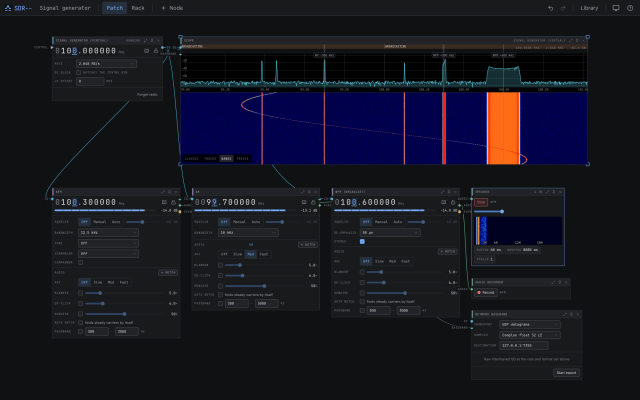
Task: Select the Bands tab in the Scope
Action: pyautogui.click(x=226, y=158)
